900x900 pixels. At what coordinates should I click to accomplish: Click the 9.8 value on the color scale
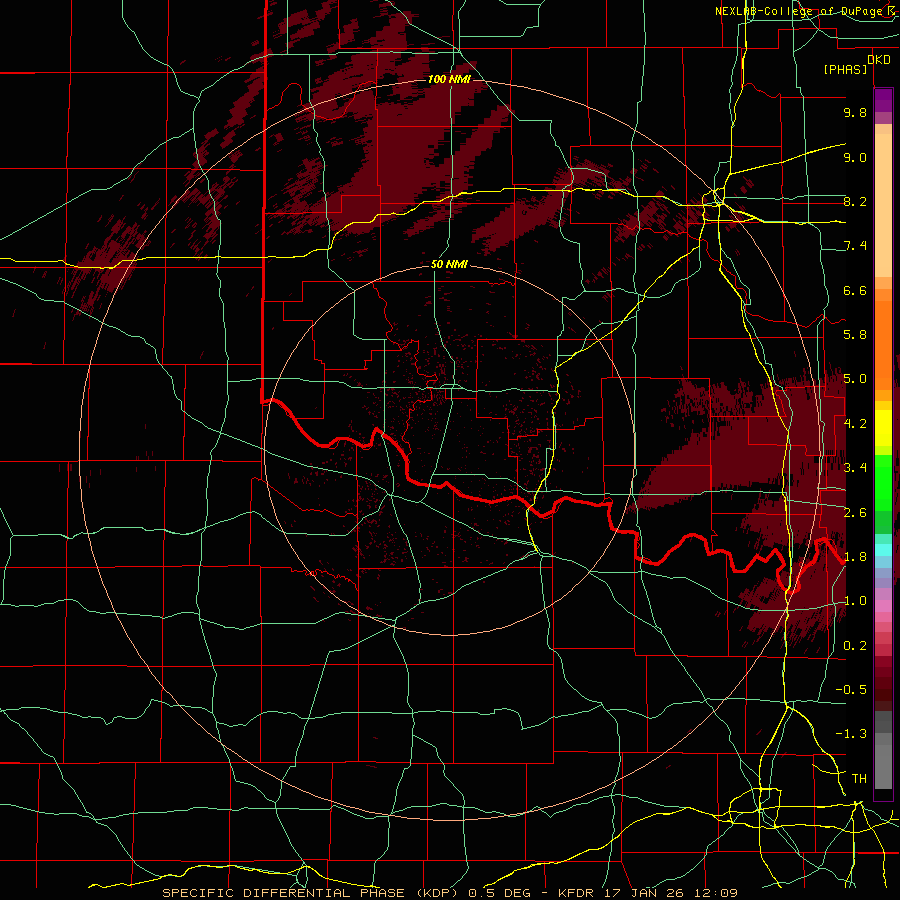[x=855, y=112]
